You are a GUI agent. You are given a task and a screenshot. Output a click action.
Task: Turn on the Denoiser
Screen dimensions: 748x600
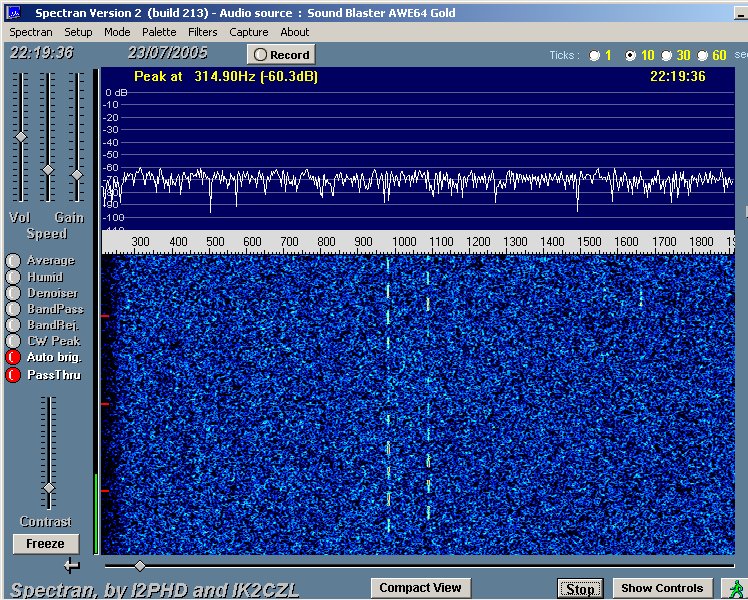13,293
